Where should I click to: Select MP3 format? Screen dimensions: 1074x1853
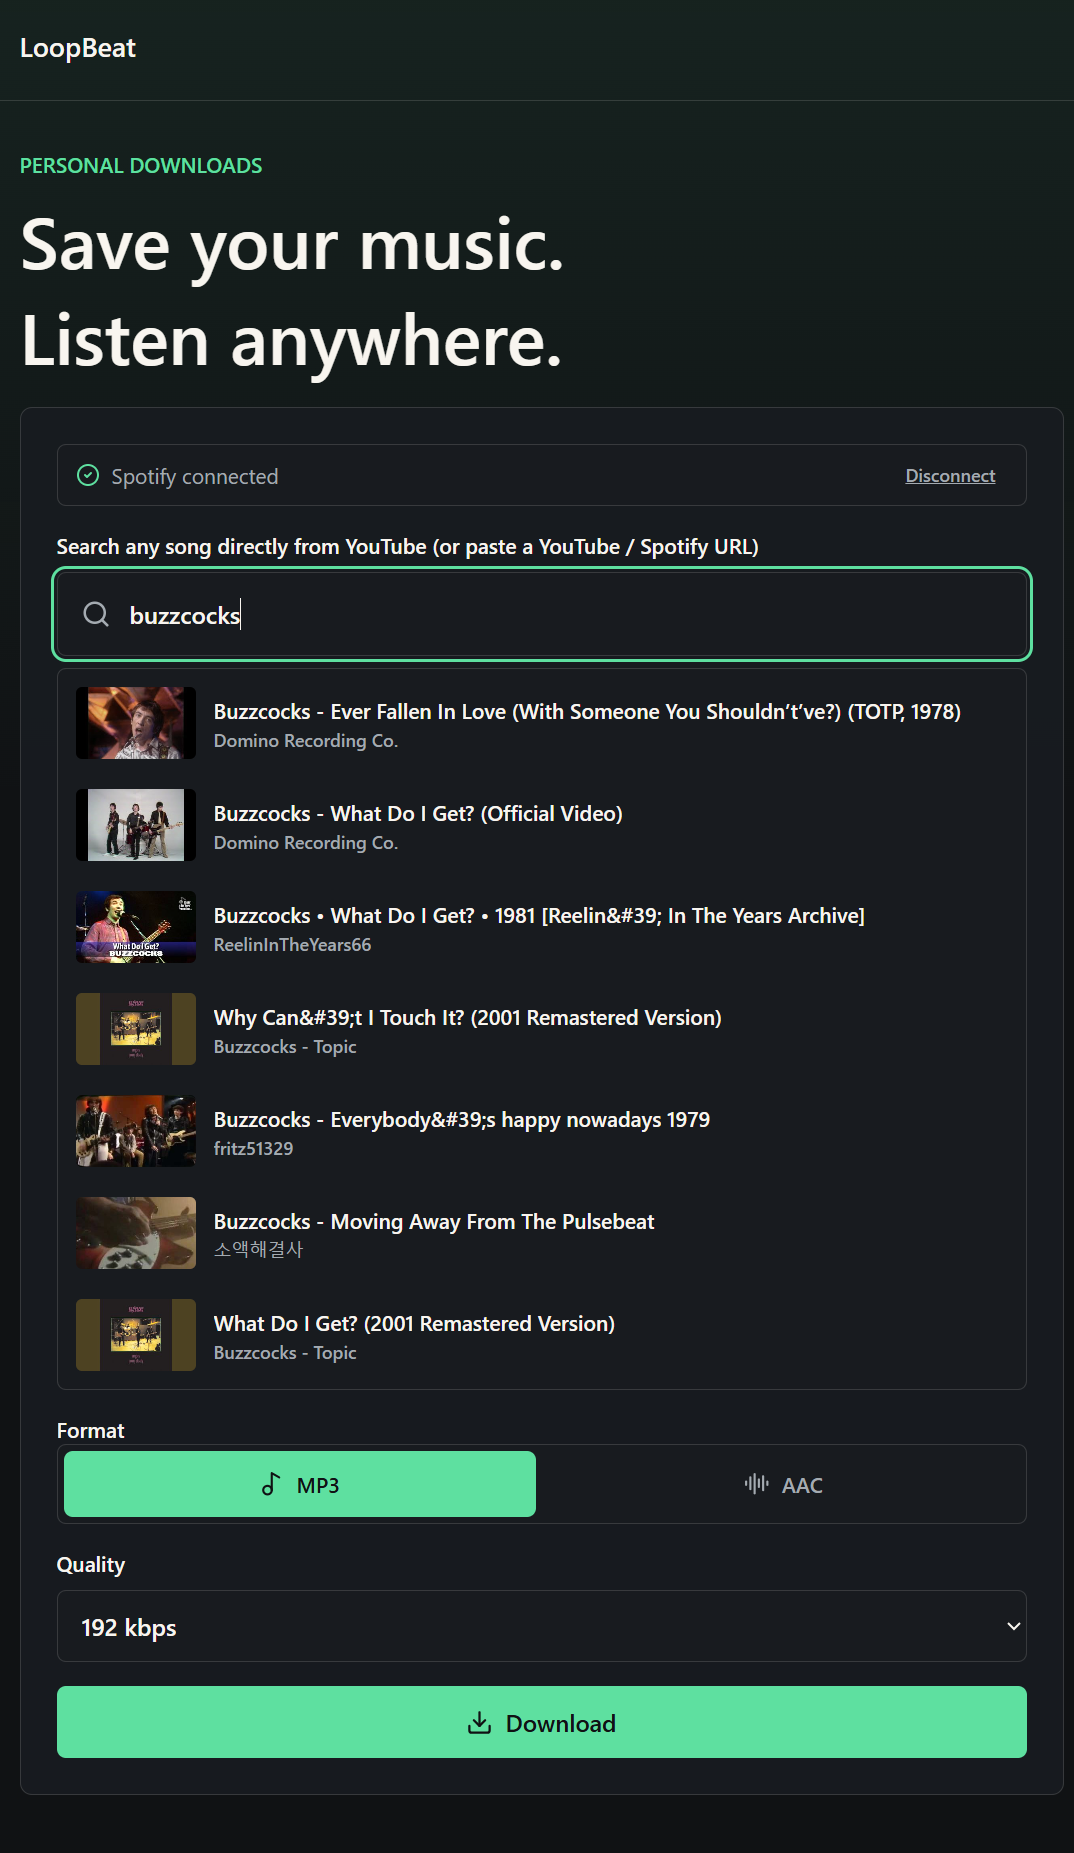click(x=300, y=1484)
